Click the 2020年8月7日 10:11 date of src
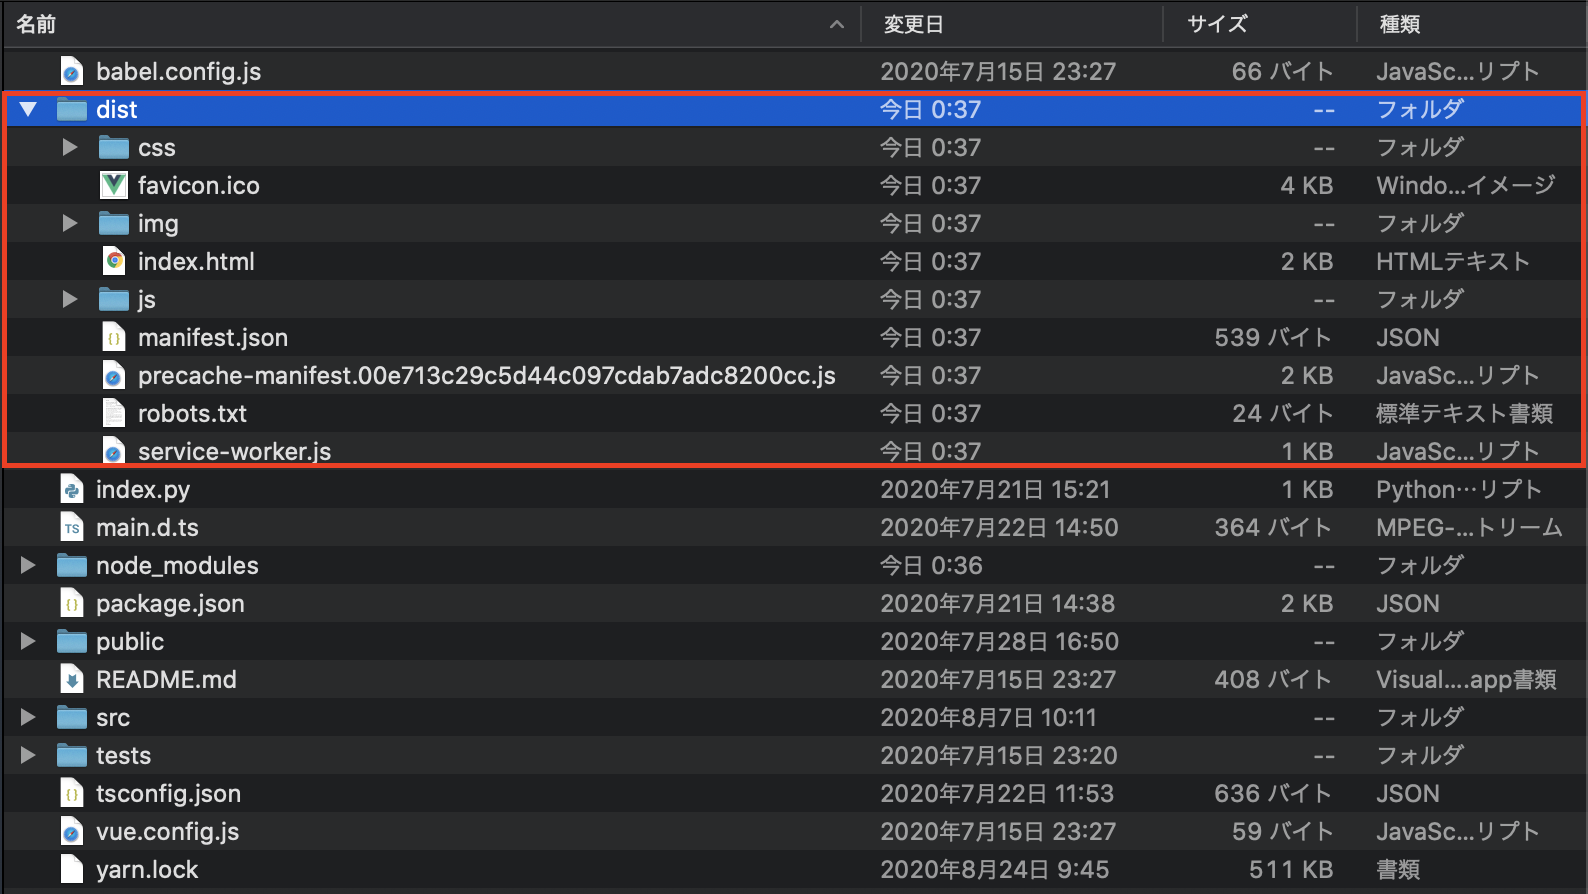This screenshot has height=894, width=1588. click(988, 717)
